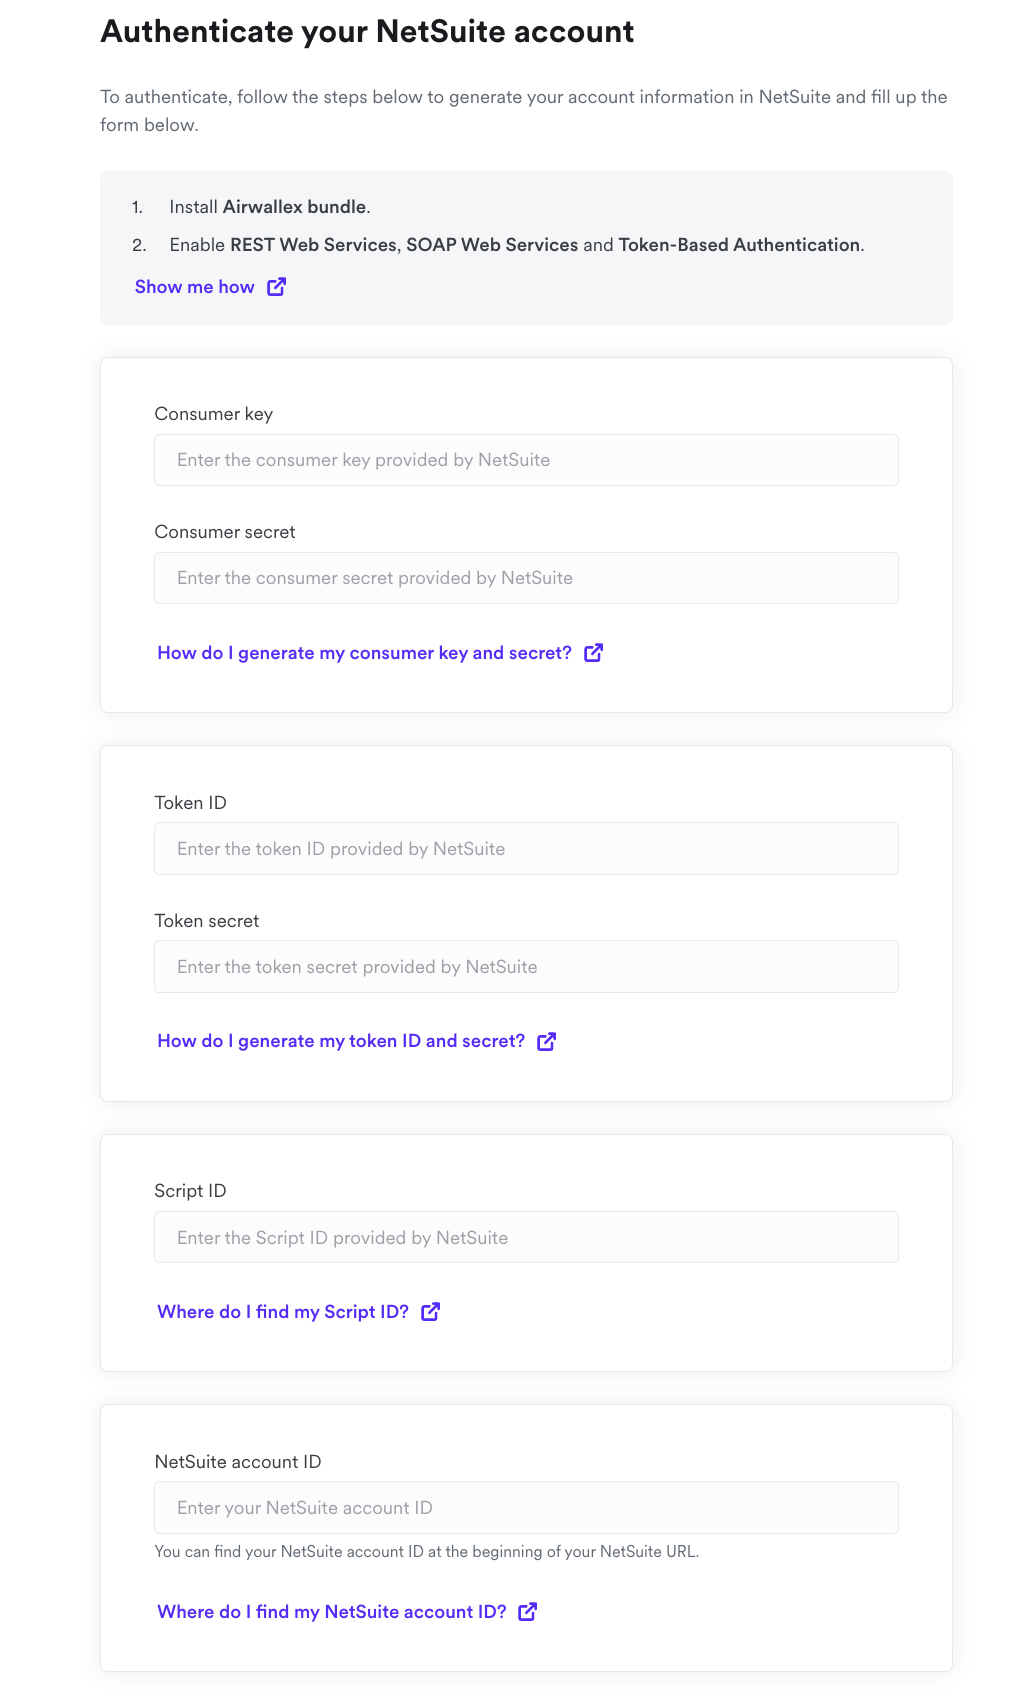
Task: Focus the Consumer secret input field
Action: pos(526,578)
